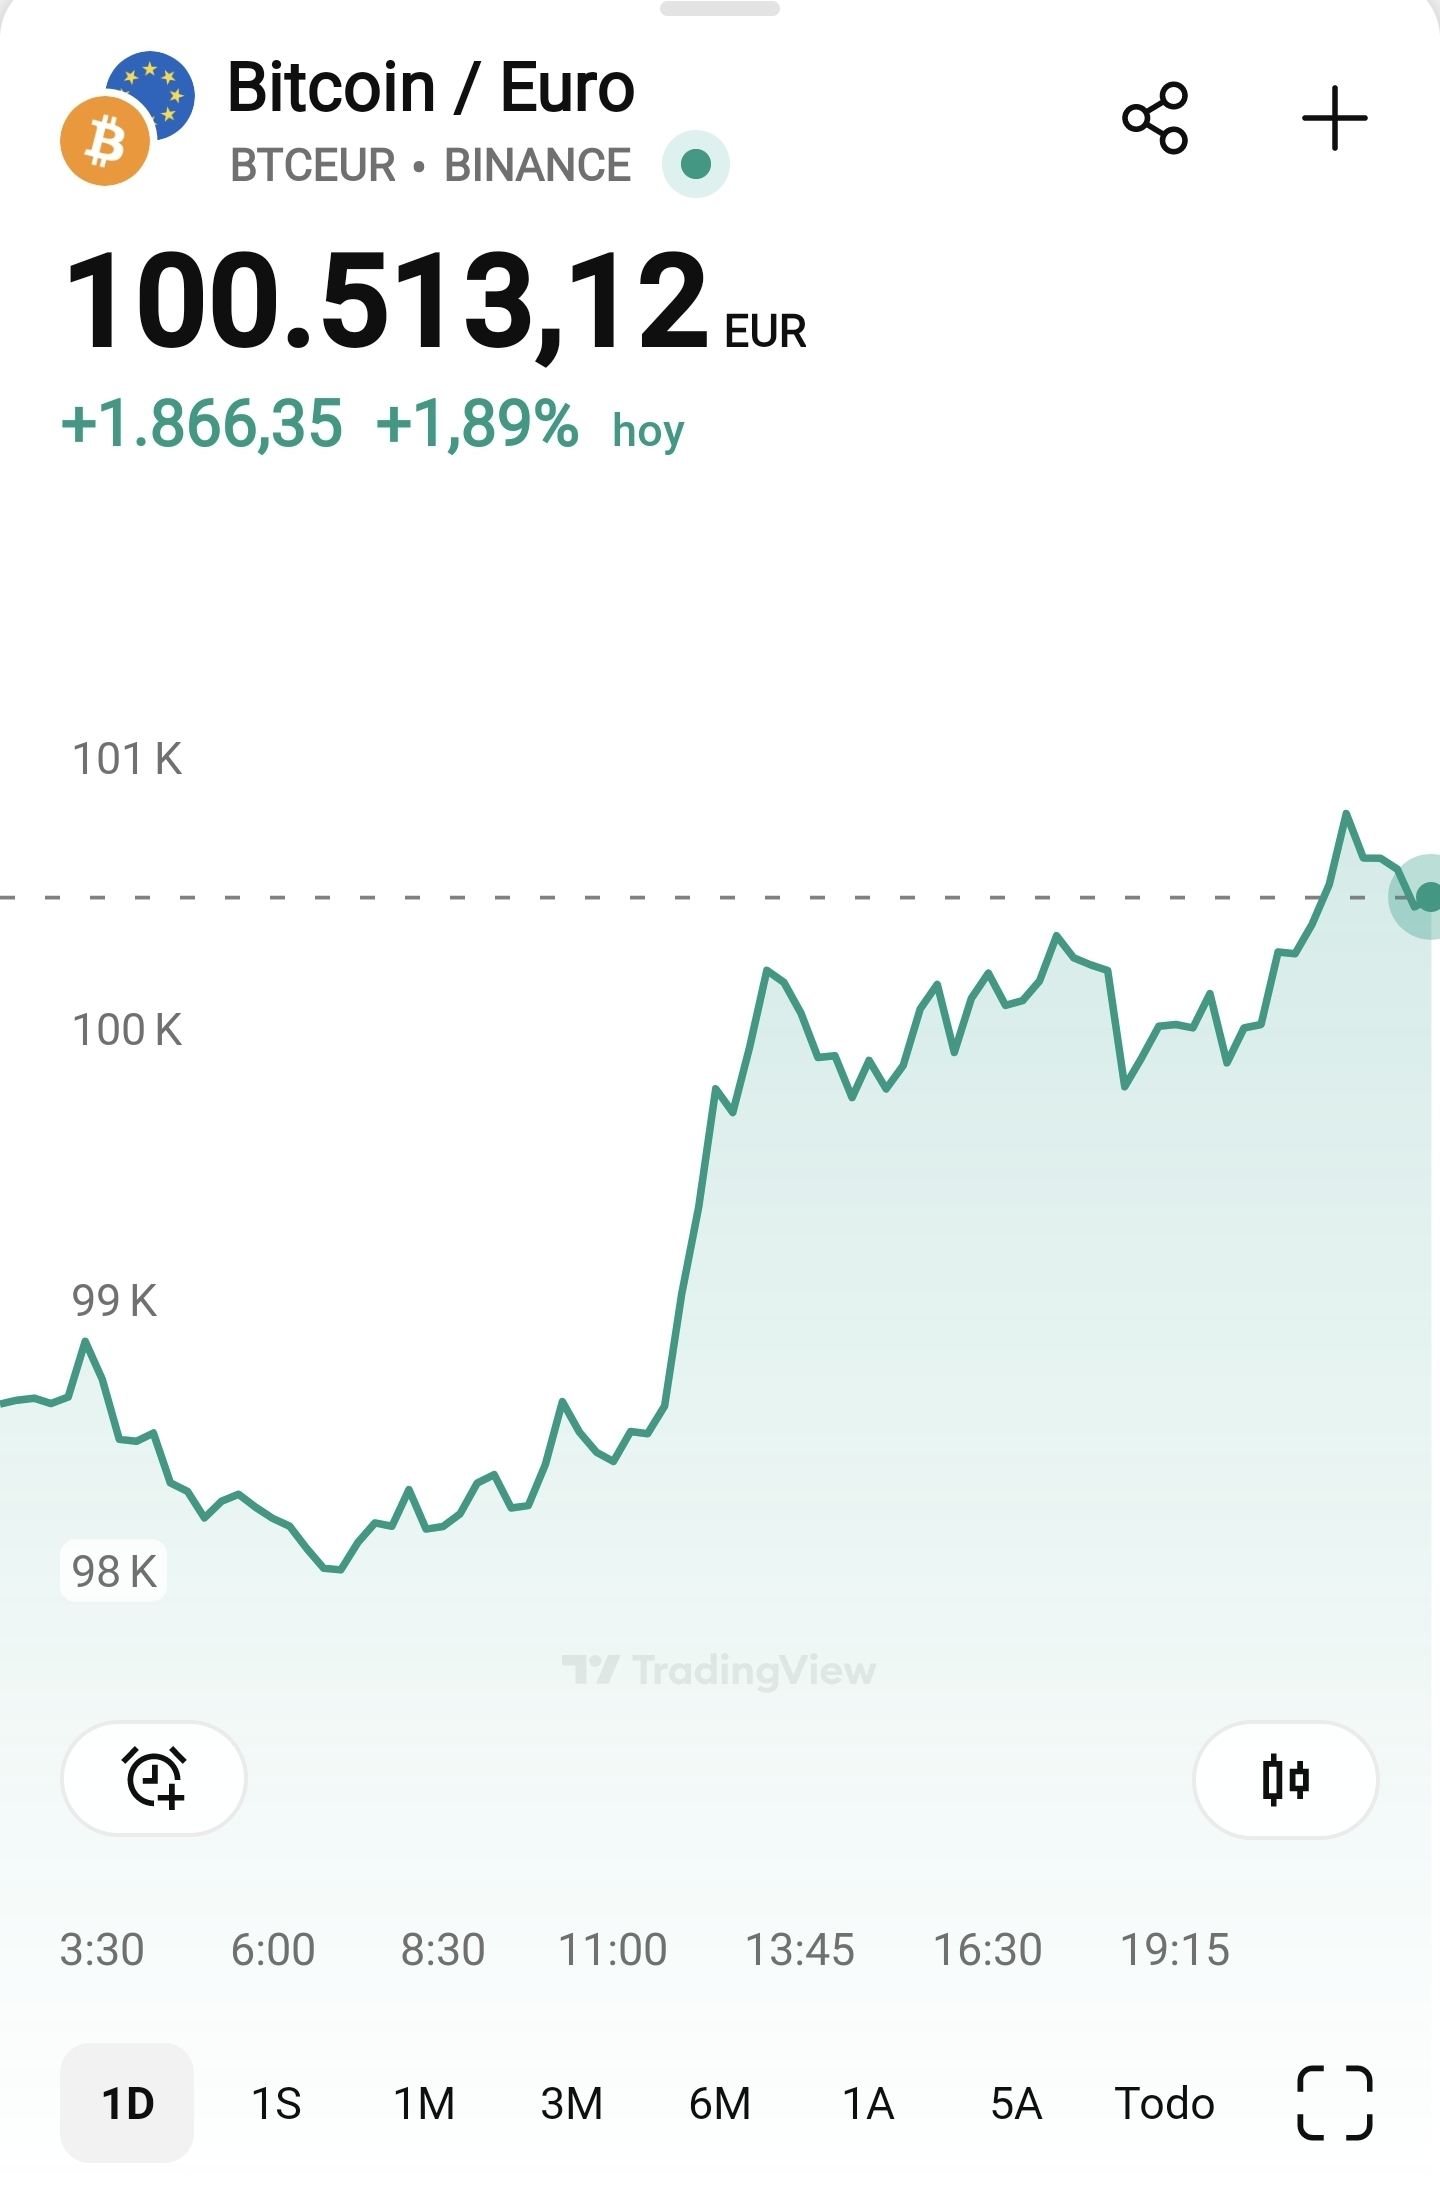
Task: Select the 1A time range
Action: pos(868,2103)
